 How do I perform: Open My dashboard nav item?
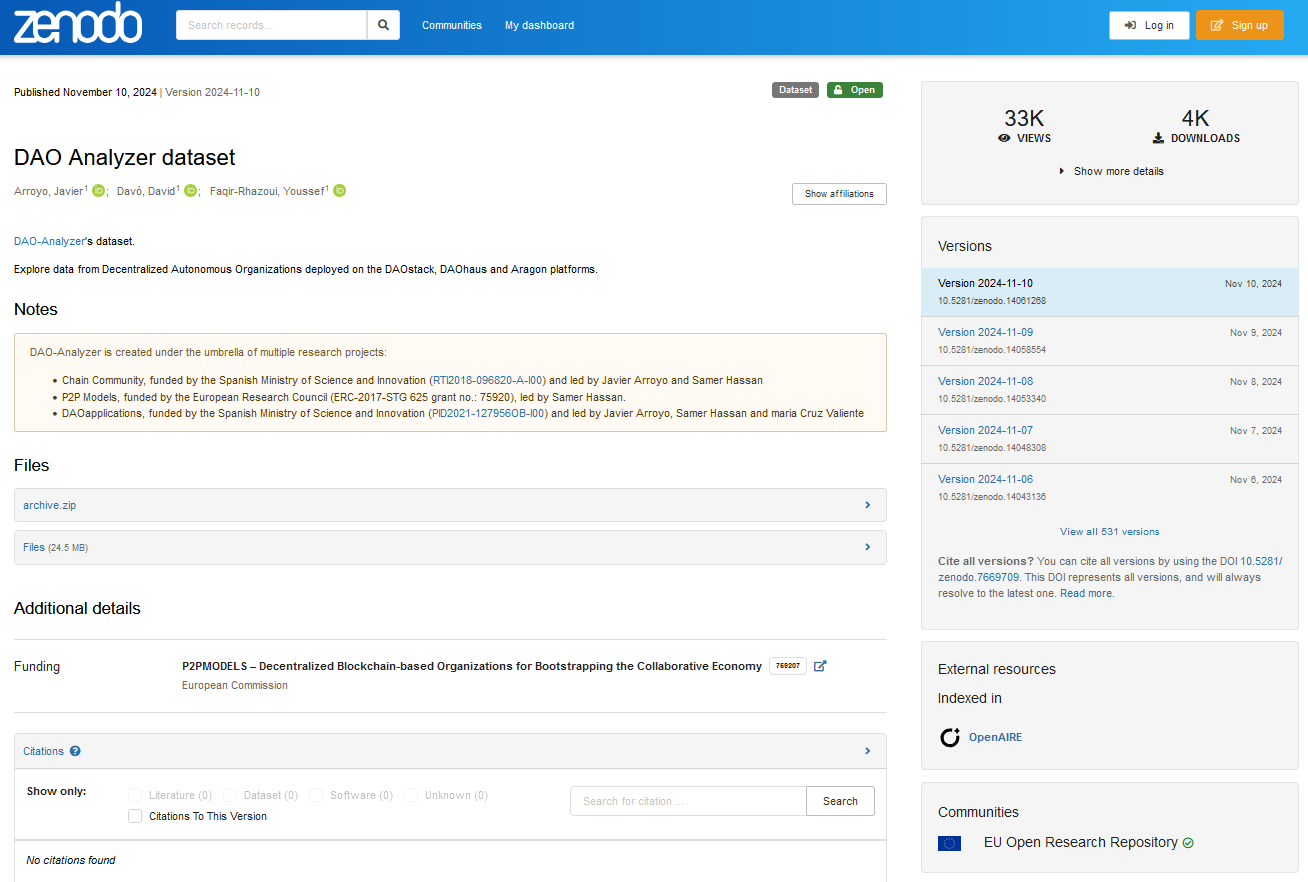[539, 25]
